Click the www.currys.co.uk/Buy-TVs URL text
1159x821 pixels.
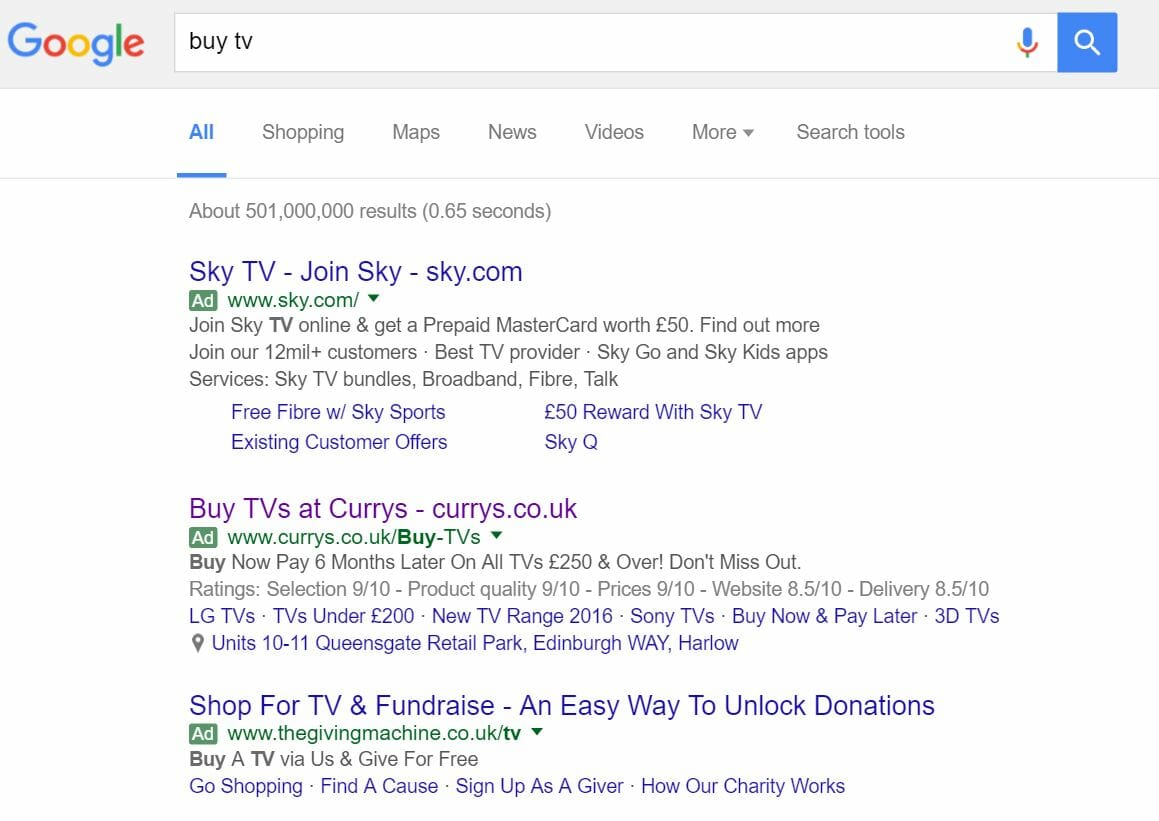(354, 537)
